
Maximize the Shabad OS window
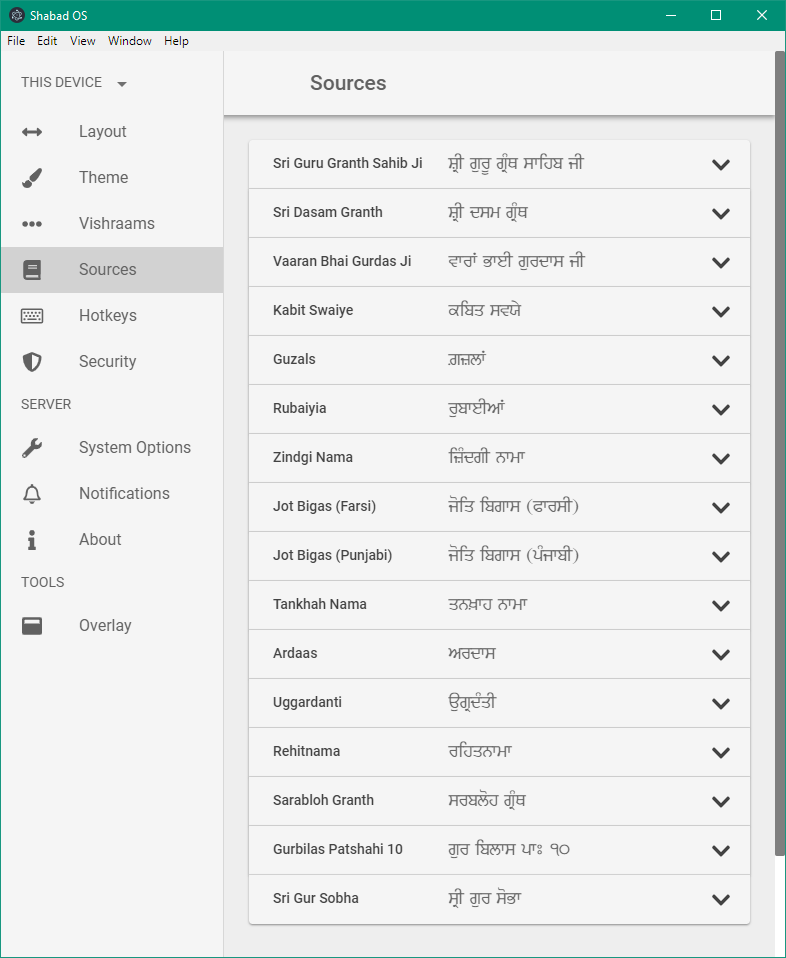point(716,15)
